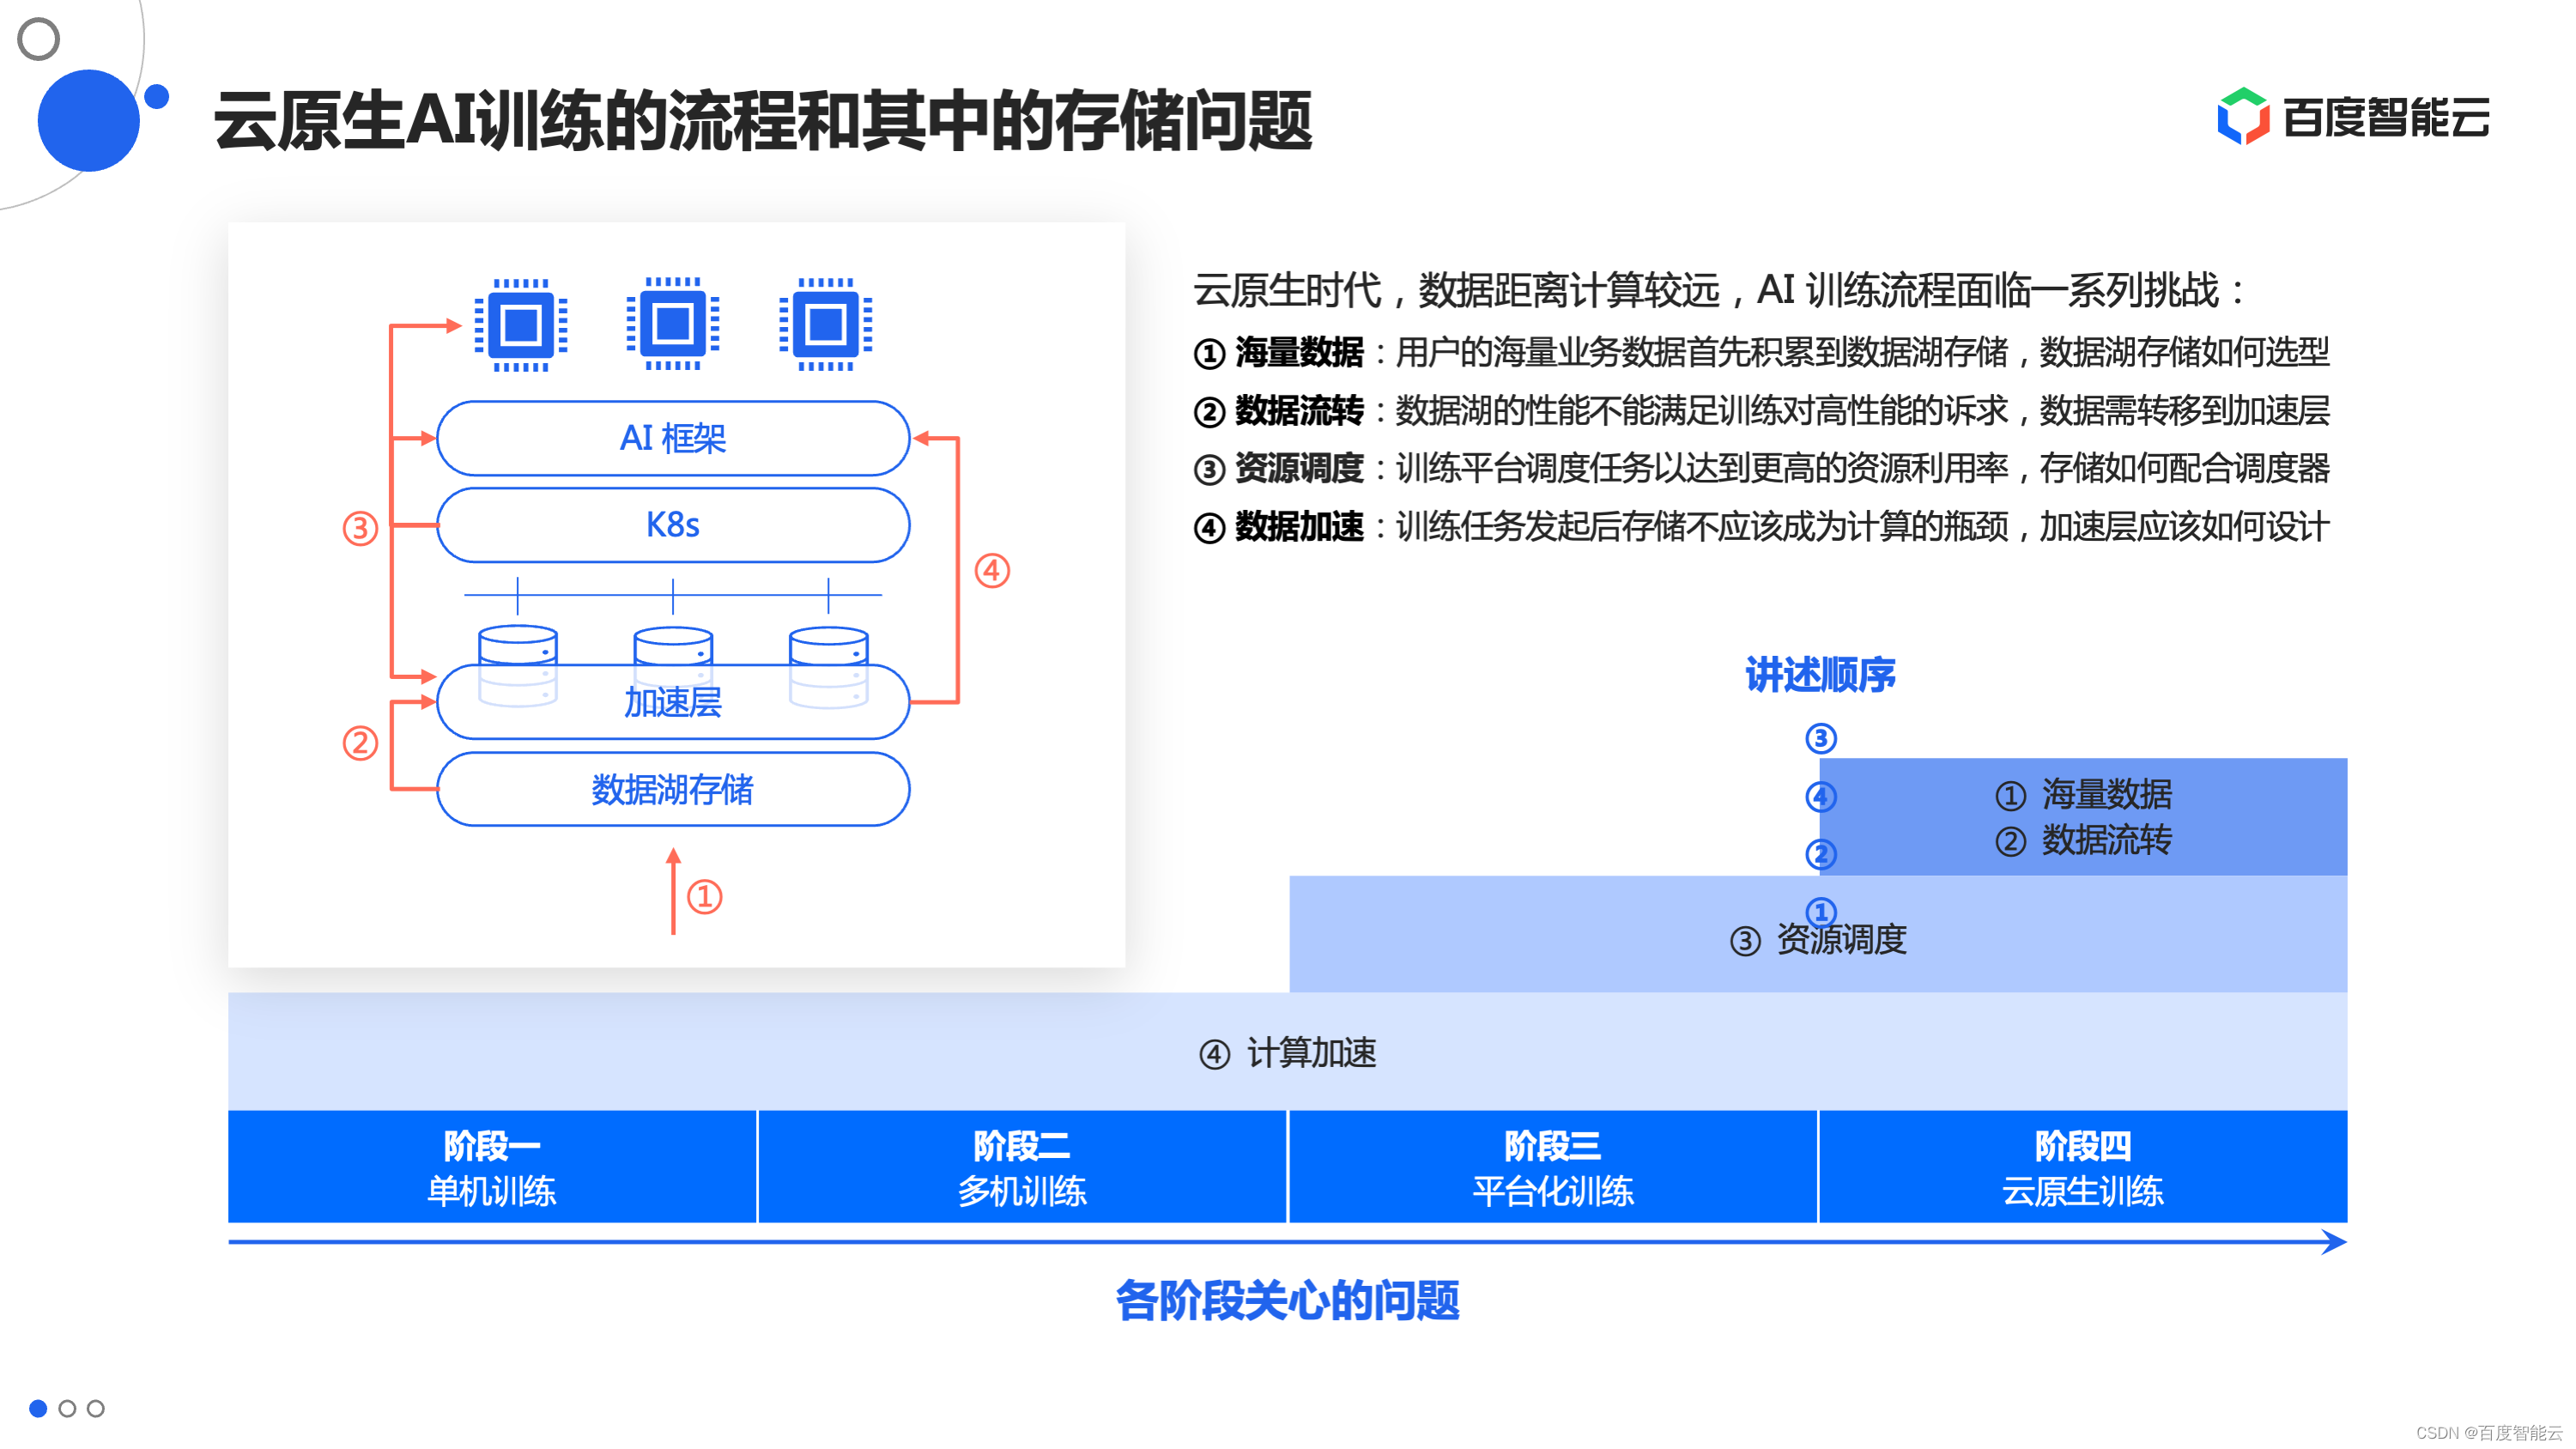Click the left database cylinder icon

517,645
